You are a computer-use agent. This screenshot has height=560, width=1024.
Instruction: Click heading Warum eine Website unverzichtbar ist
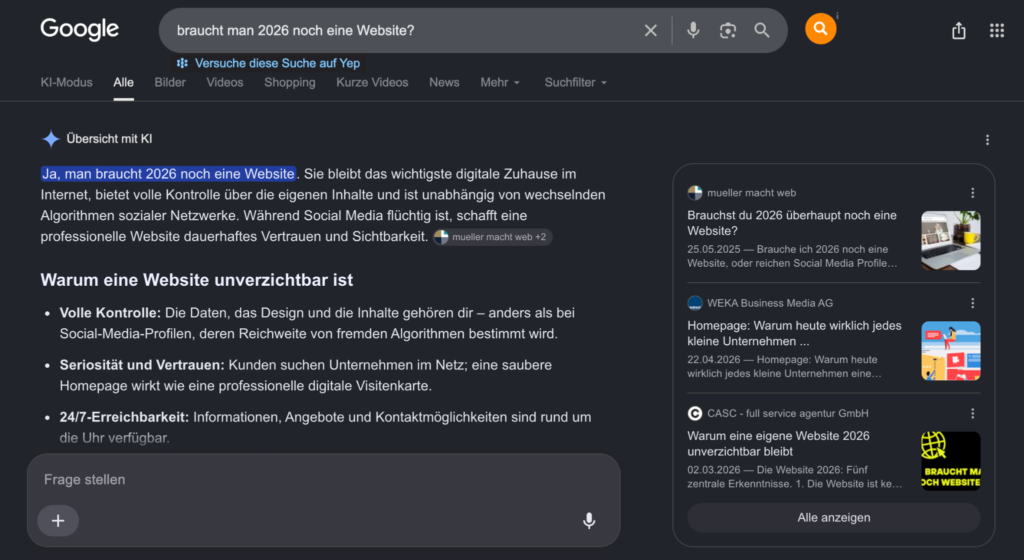click(x=197, y=280)
